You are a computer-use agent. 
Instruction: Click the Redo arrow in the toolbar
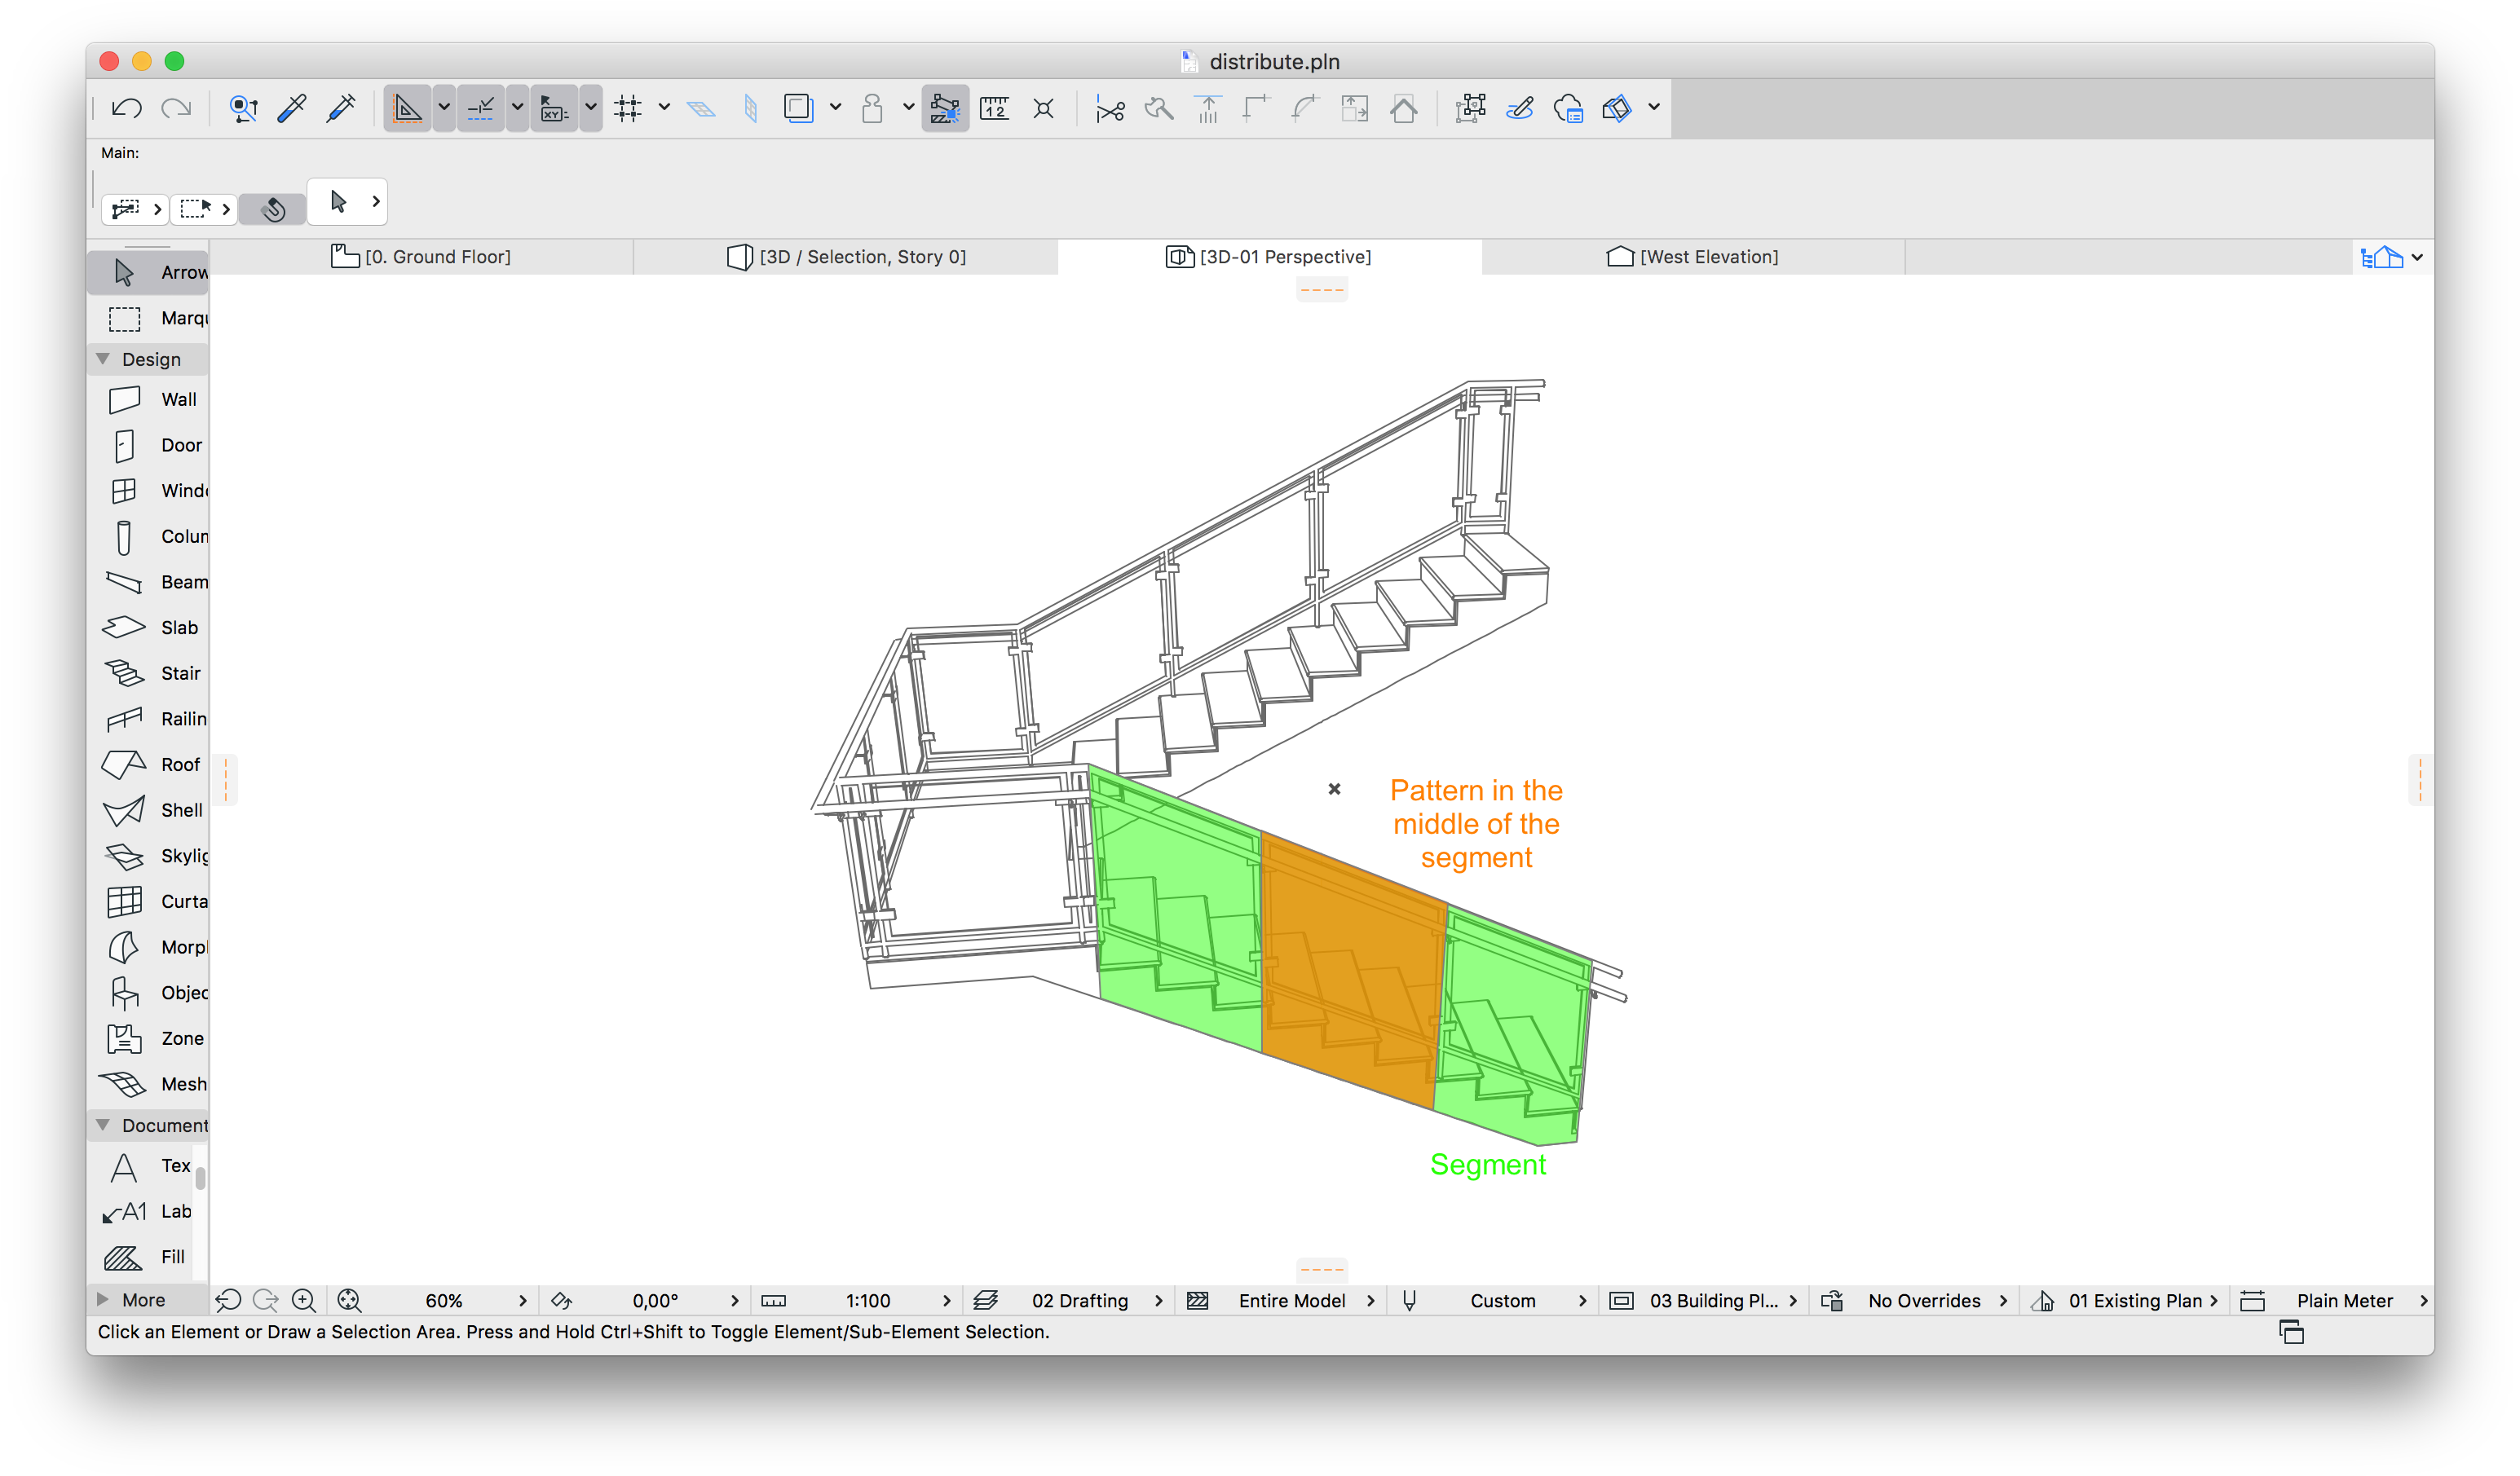(x=176, y=108)
